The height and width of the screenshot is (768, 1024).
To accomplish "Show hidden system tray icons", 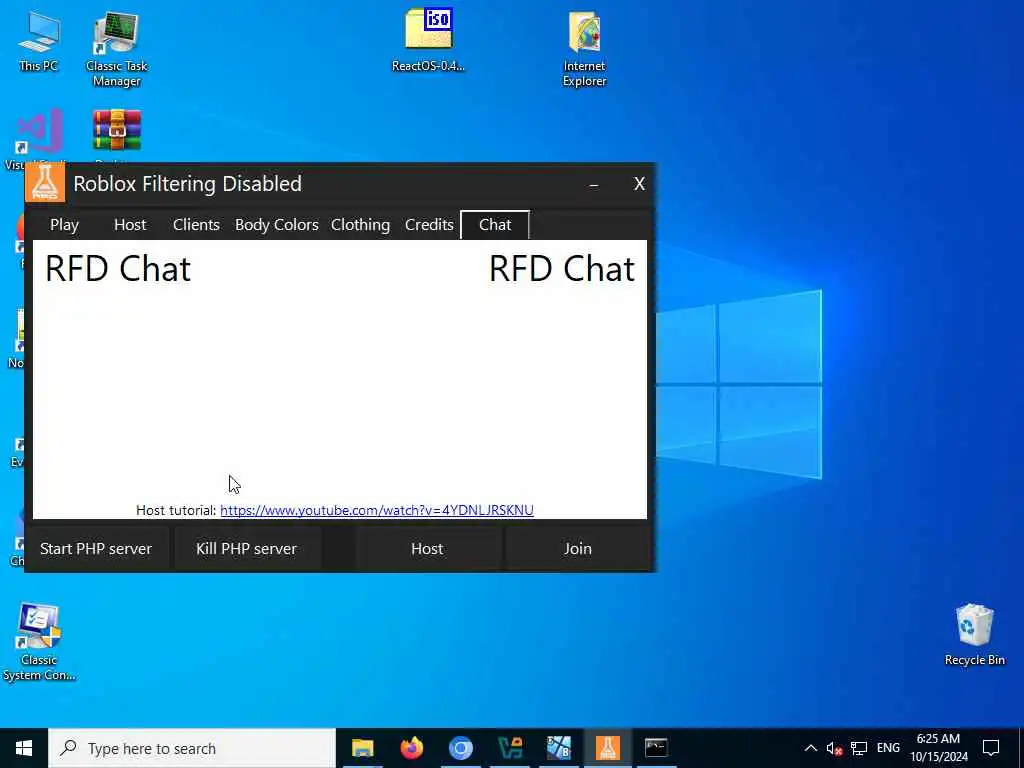I will click(810, 748).
